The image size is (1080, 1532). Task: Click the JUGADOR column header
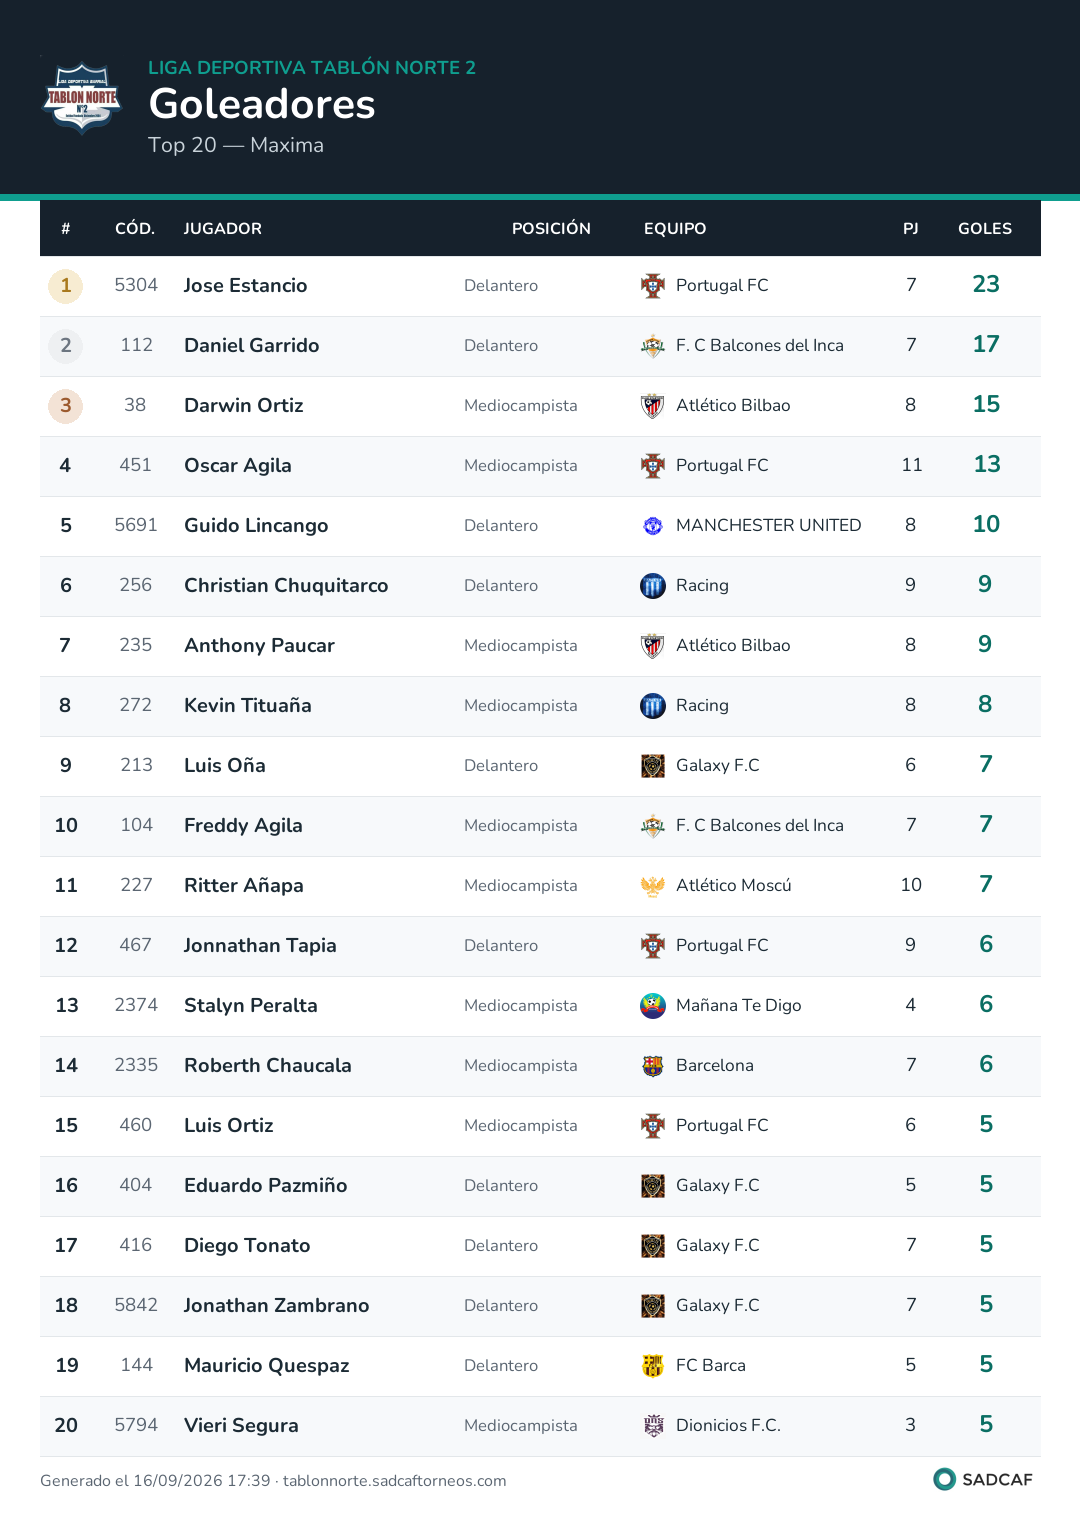(x=223, y=229)
